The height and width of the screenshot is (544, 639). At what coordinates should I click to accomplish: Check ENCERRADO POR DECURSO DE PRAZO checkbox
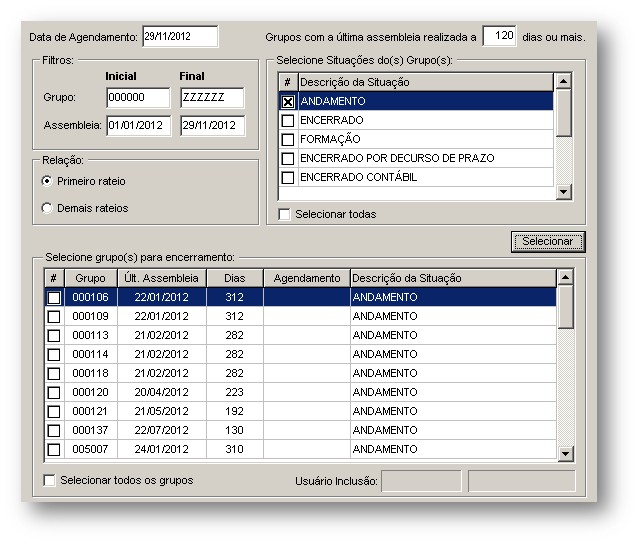coord(288,158)
